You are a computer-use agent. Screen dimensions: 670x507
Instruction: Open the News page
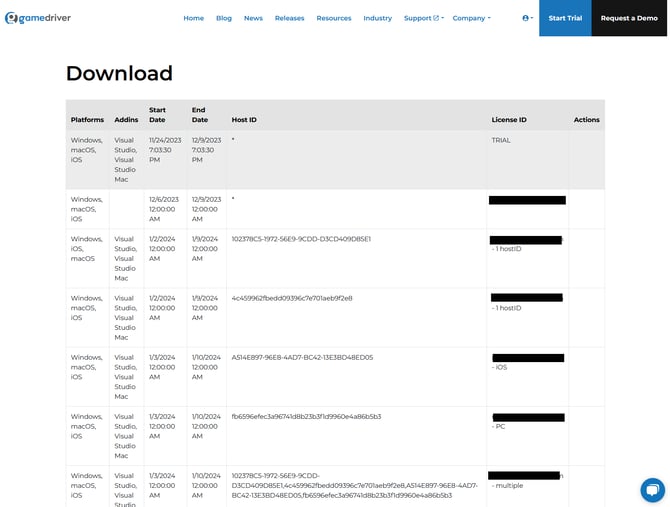(x=253, y=18)
